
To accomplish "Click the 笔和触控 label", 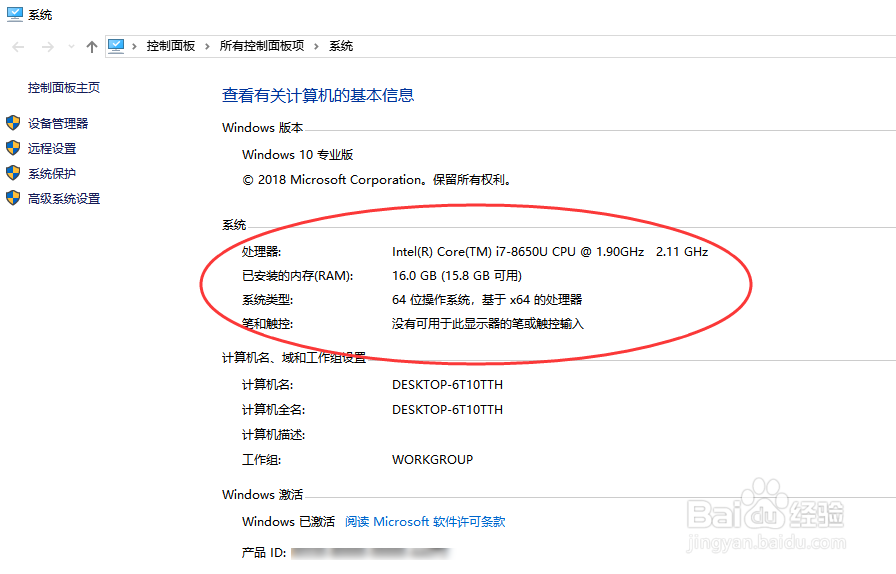I will (267, 324).
